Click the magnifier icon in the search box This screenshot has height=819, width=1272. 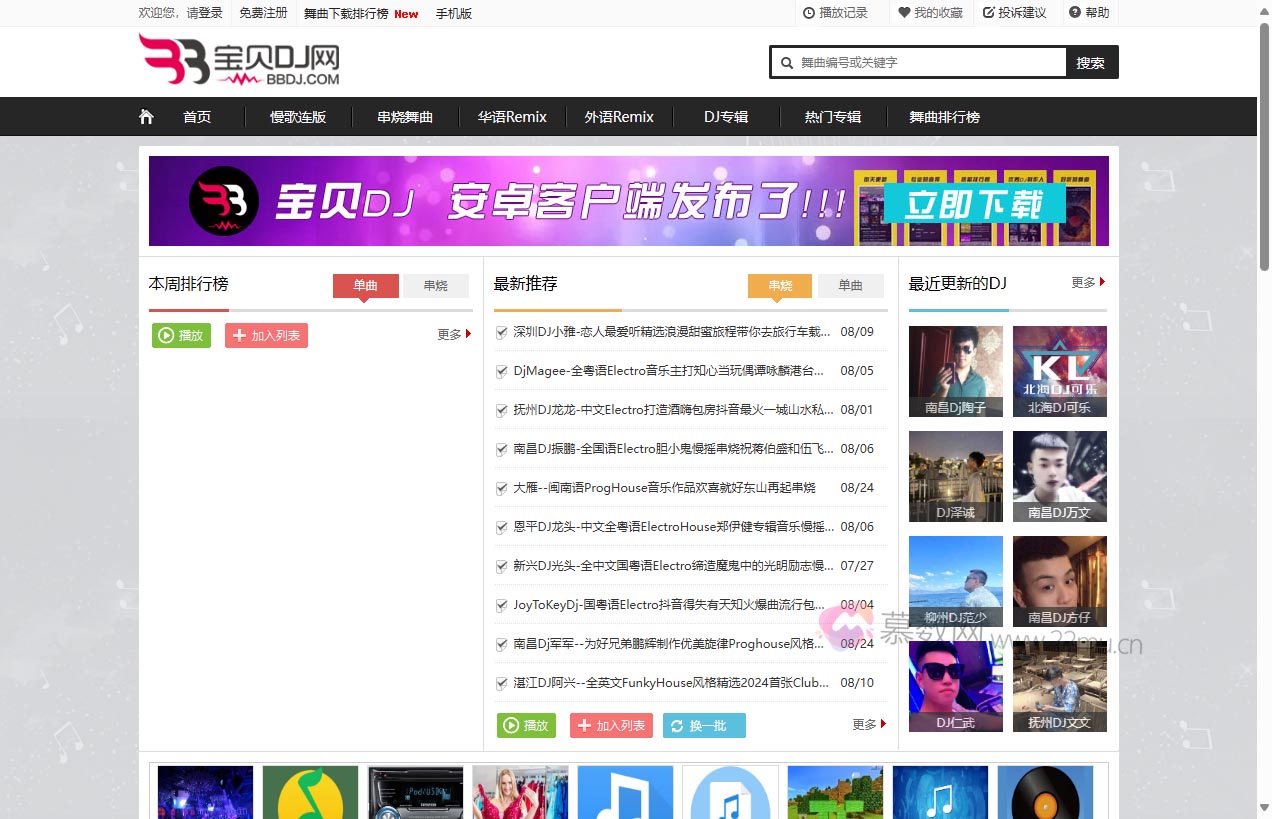coord(786,62)
